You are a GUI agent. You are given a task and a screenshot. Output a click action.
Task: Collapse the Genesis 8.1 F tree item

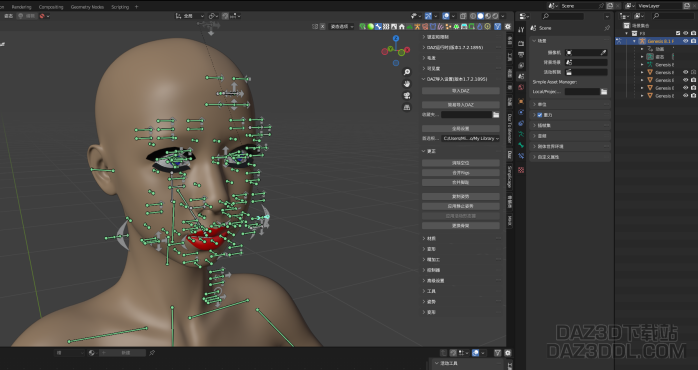click(x=635, y=41)
